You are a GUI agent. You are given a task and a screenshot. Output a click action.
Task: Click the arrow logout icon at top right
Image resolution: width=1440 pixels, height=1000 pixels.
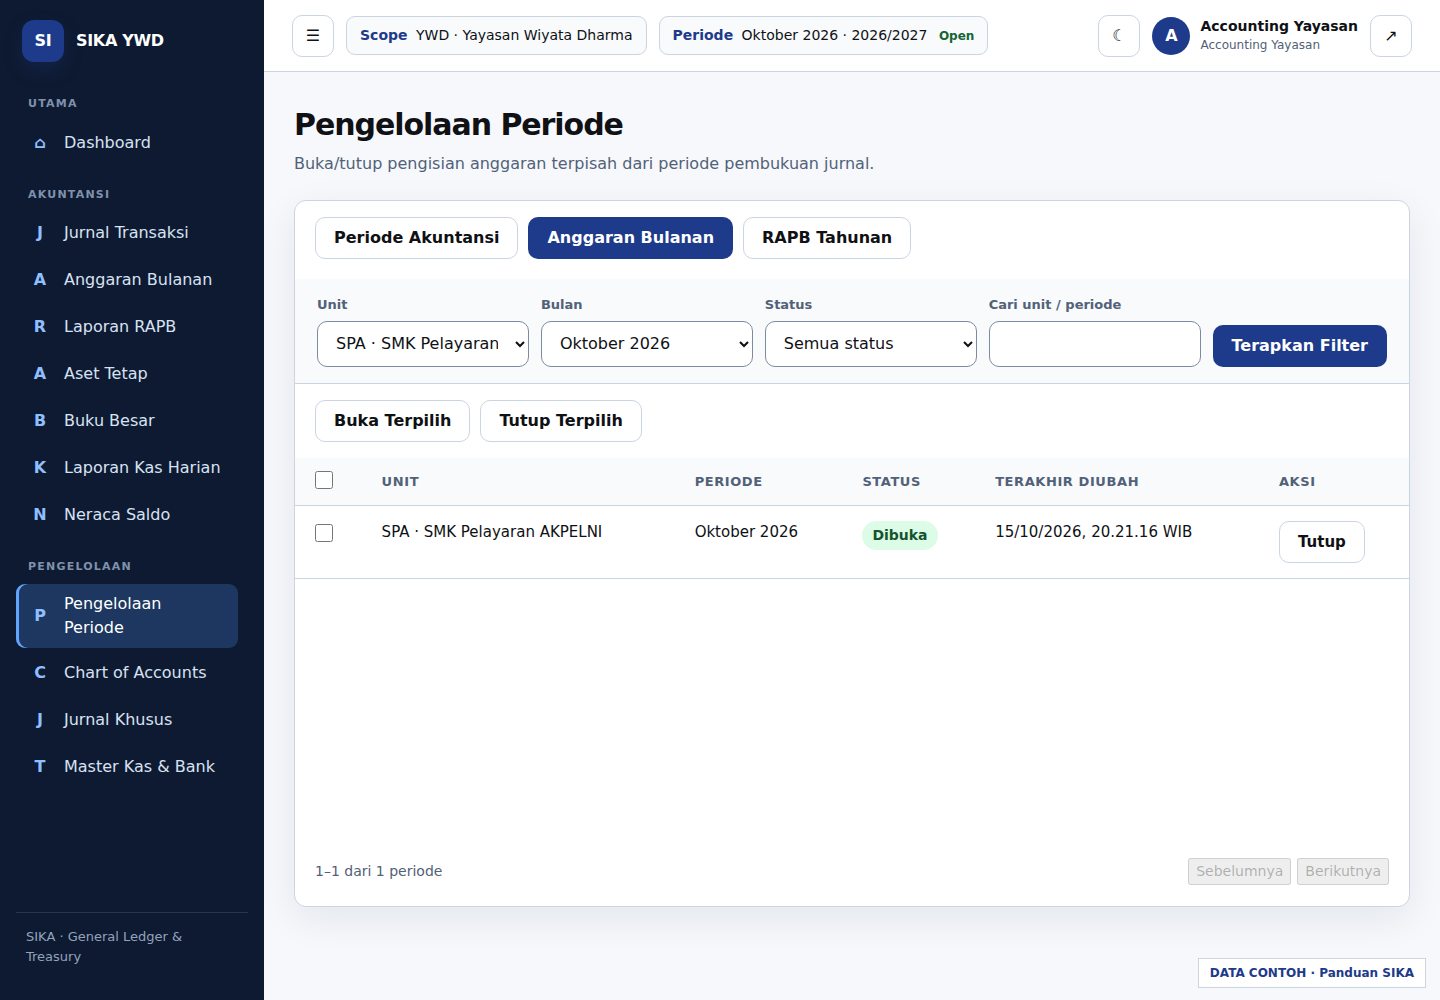pyautogui.click(x=1391, y=36)
